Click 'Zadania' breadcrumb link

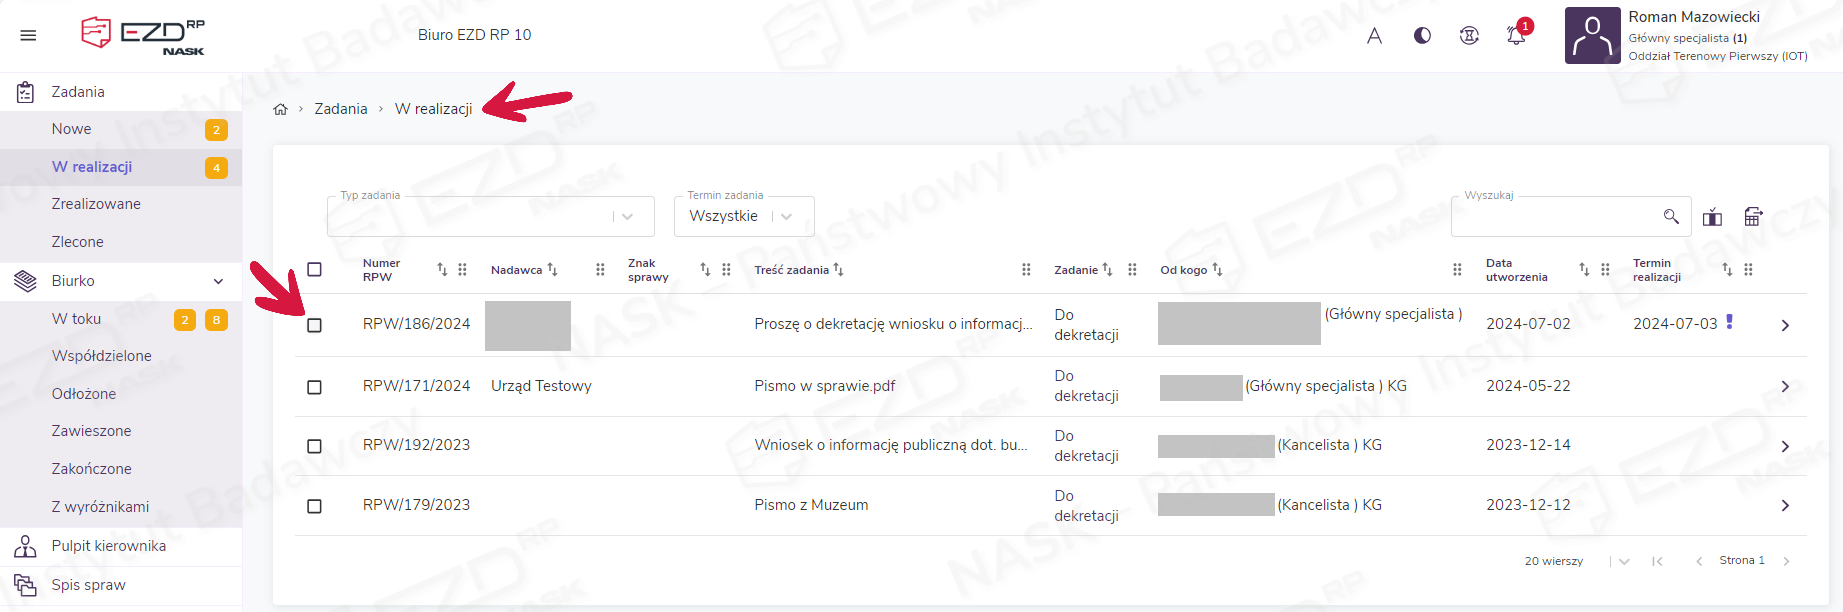341,109
